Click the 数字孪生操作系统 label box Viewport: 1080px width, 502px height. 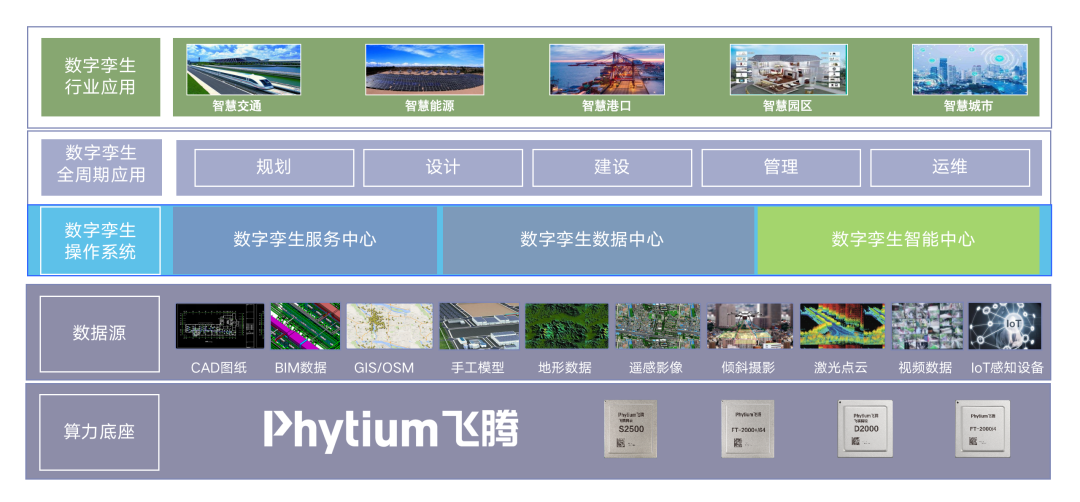tap(101, 240)
